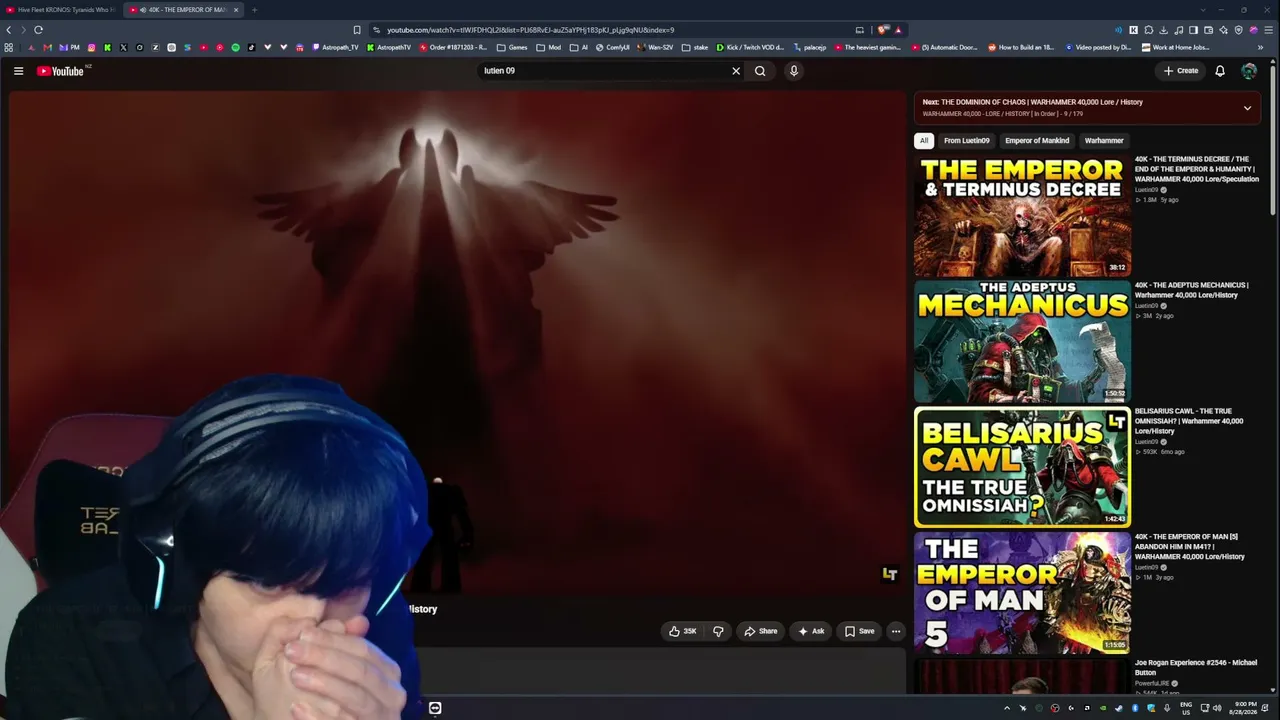Open a new browser tab with plus
This screenshot has height=720, width=1280.
click(254, 10)
